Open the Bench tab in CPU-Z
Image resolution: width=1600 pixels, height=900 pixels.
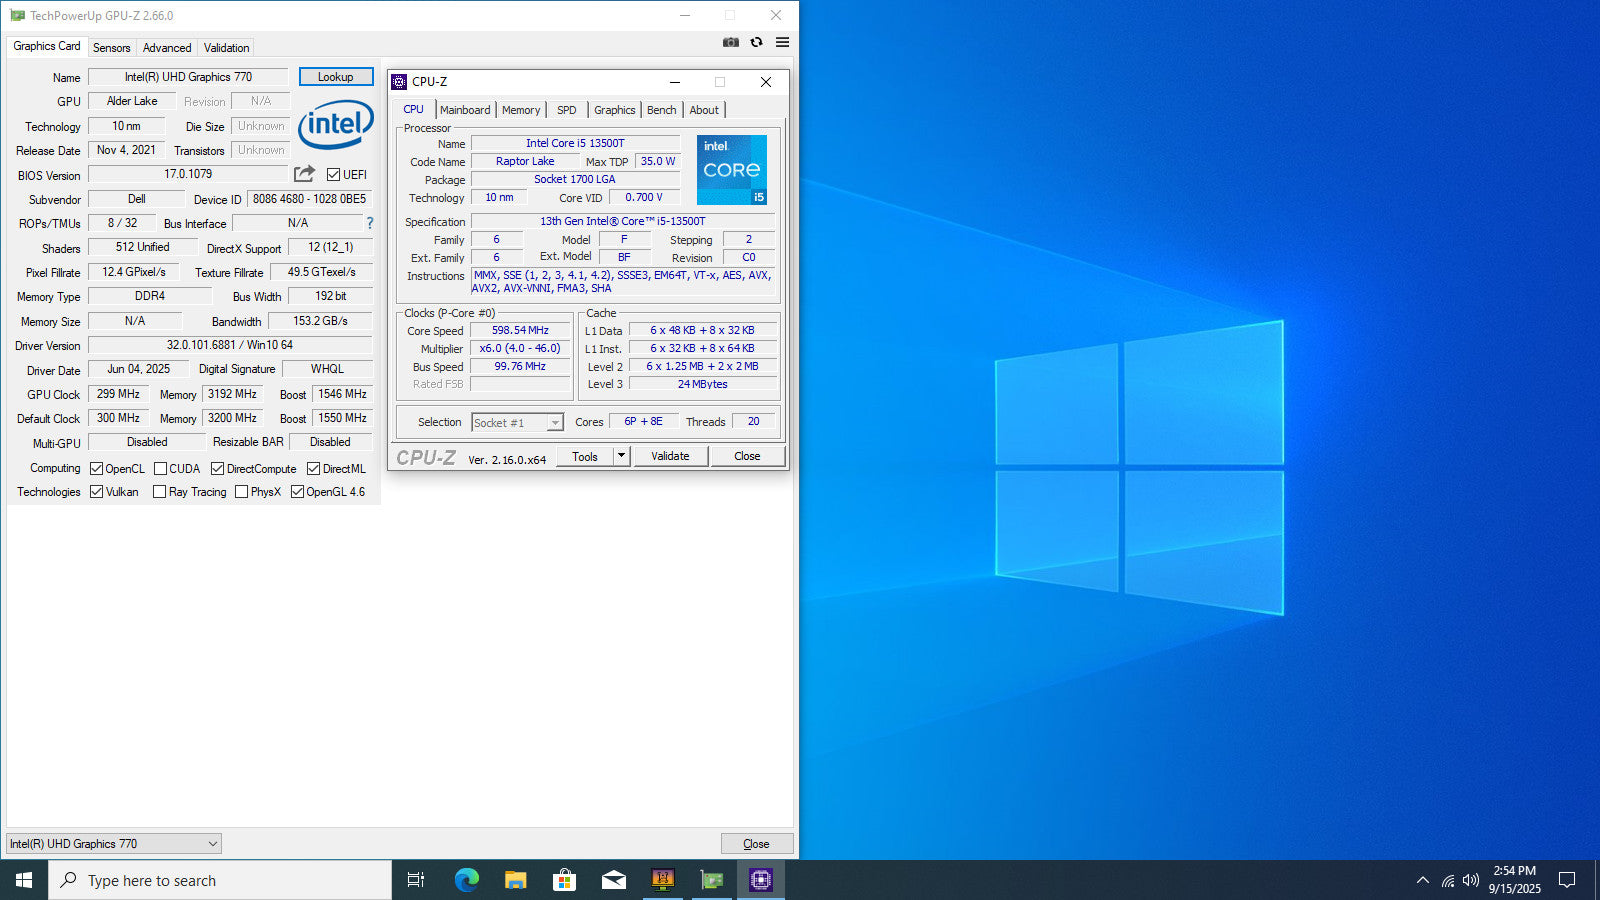[x=661, y=110]
